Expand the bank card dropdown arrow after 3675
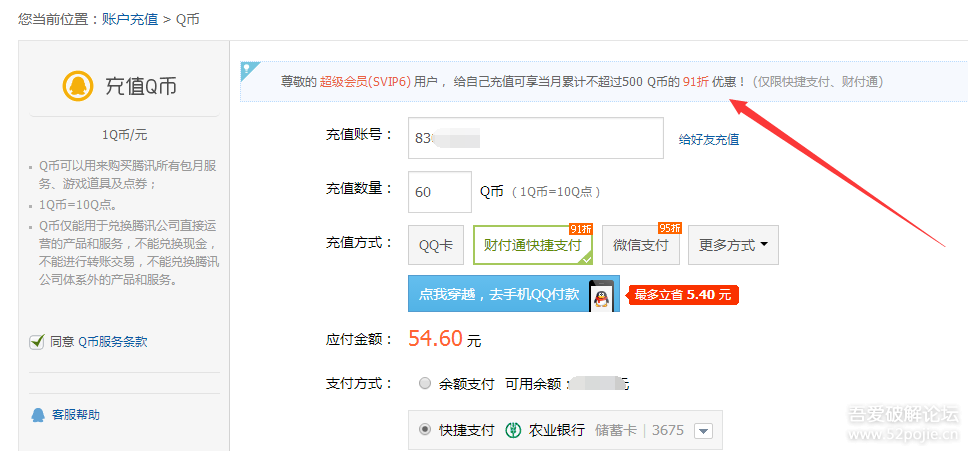Viewport: 968px width, 451px height. pos(703,431)
